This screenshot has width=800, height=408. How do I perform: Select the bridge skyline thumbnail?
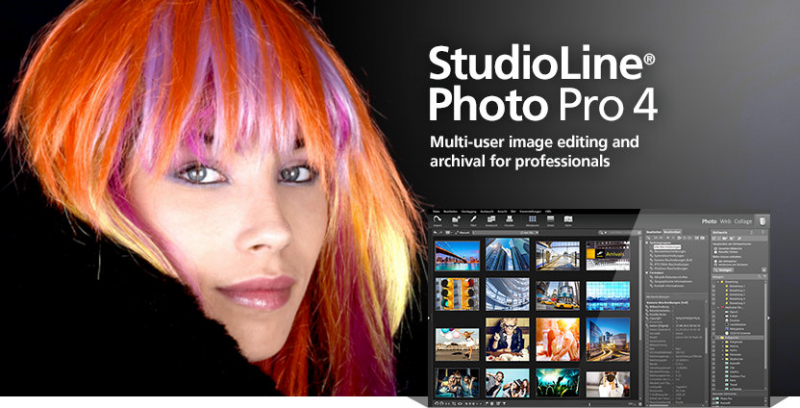[457, 256]
